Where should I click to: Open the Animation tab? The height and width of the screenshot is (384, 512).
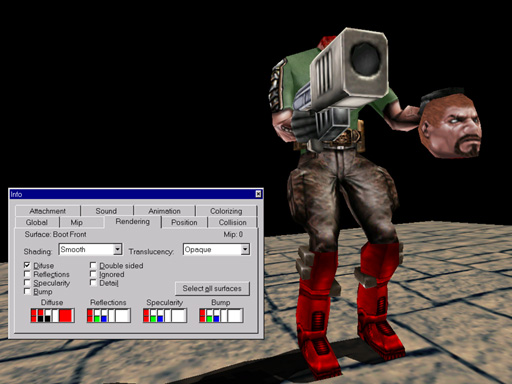tap(164, 211)
